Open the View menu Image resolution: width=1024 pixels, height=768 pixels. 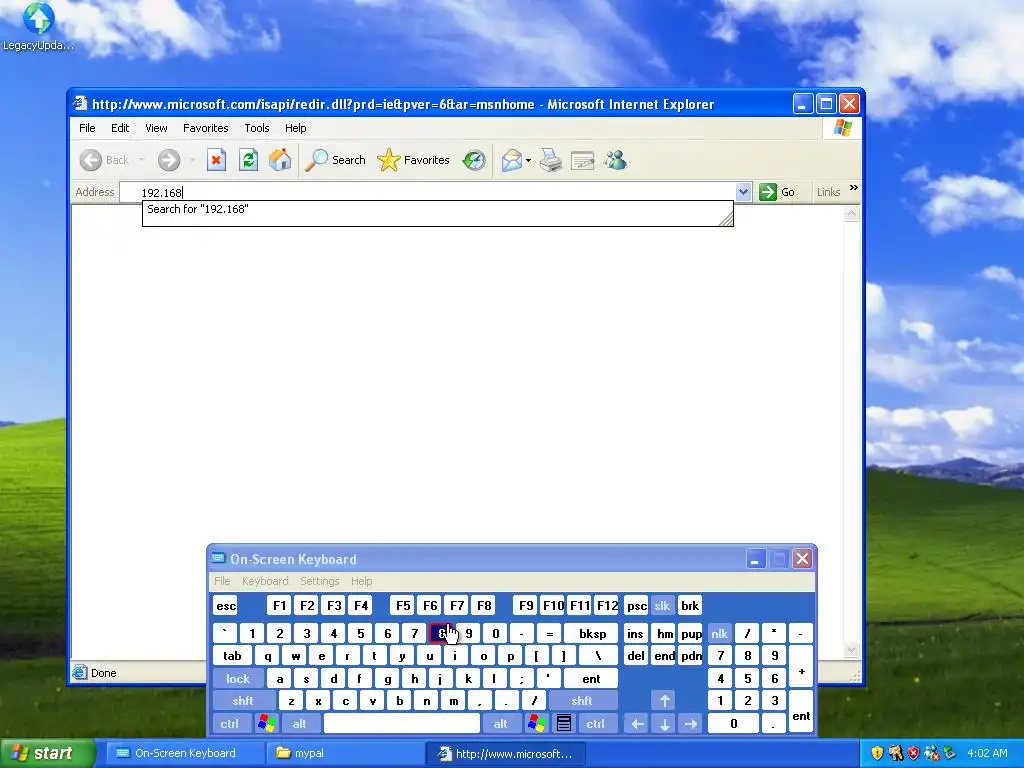156,128
